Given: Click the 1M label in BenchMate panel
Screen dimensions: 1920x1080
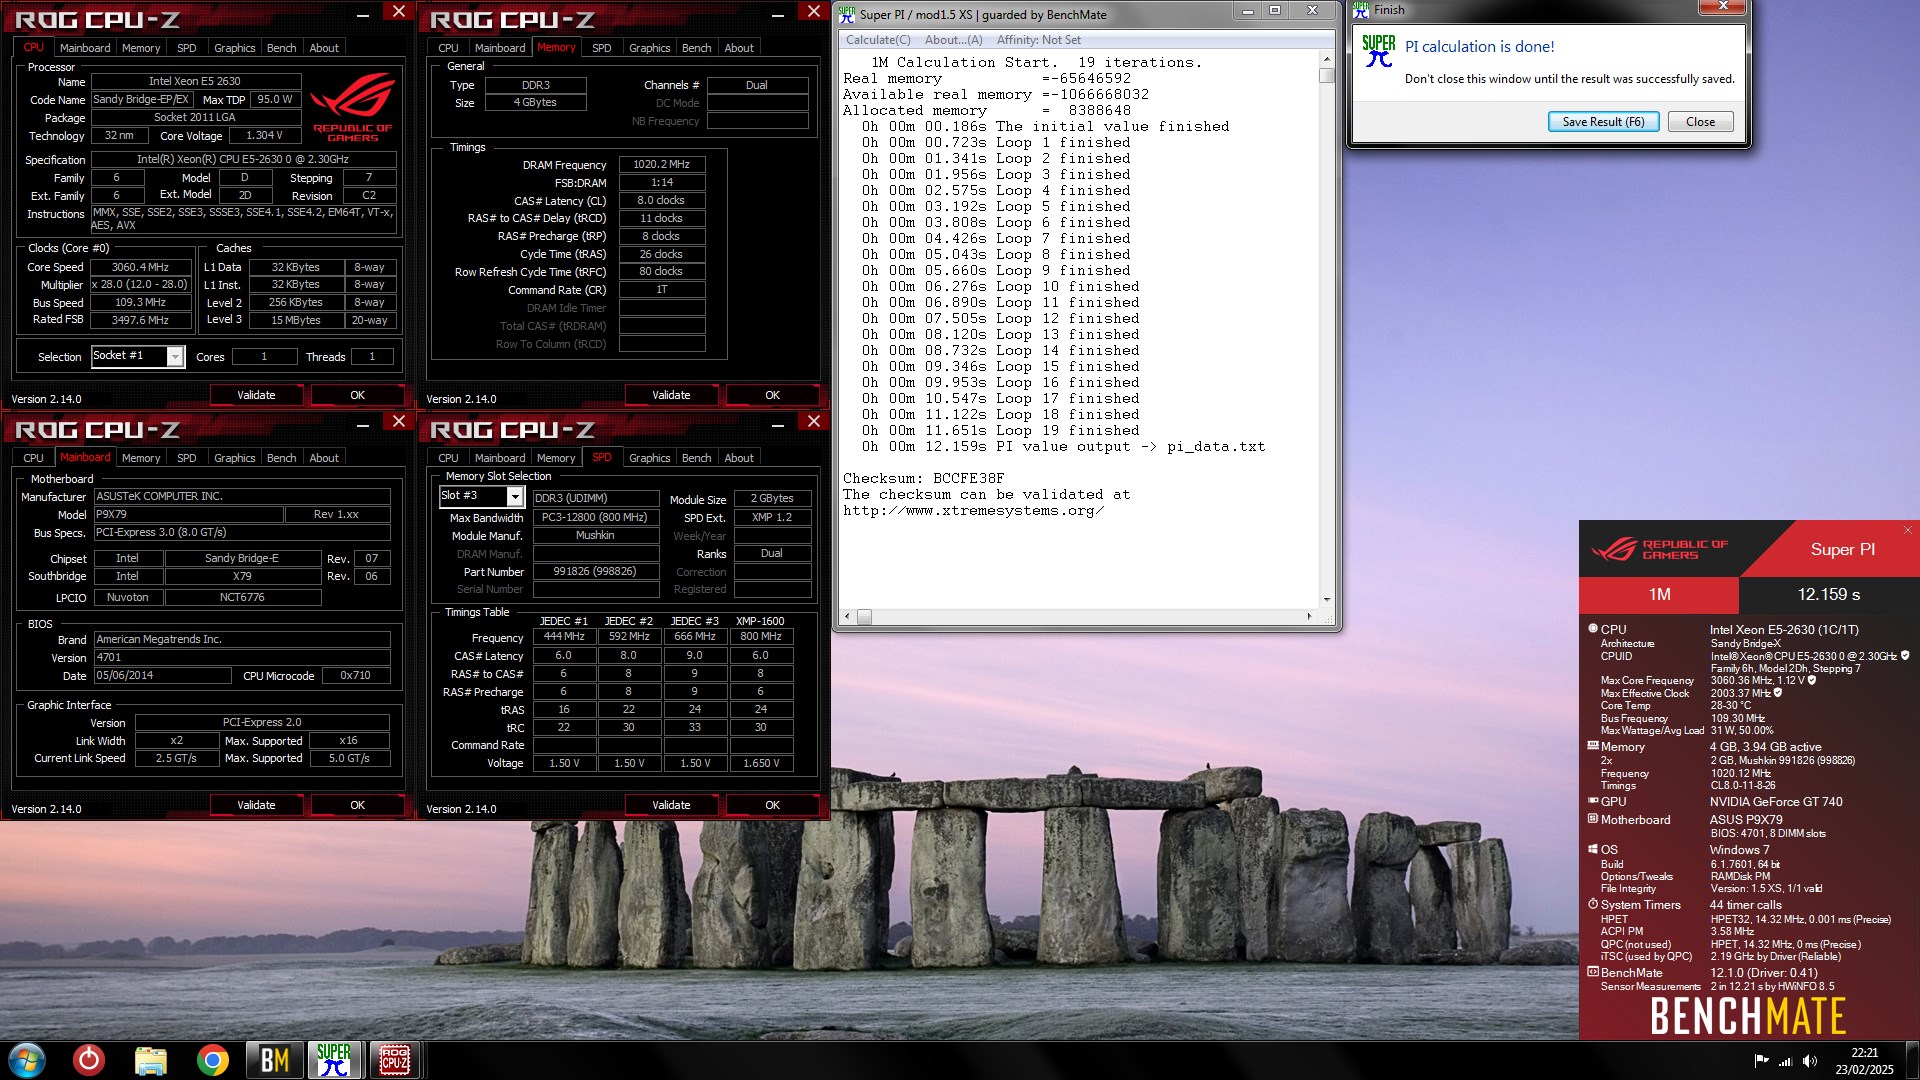Looking at the screenshot, I should coord(1660,594).
